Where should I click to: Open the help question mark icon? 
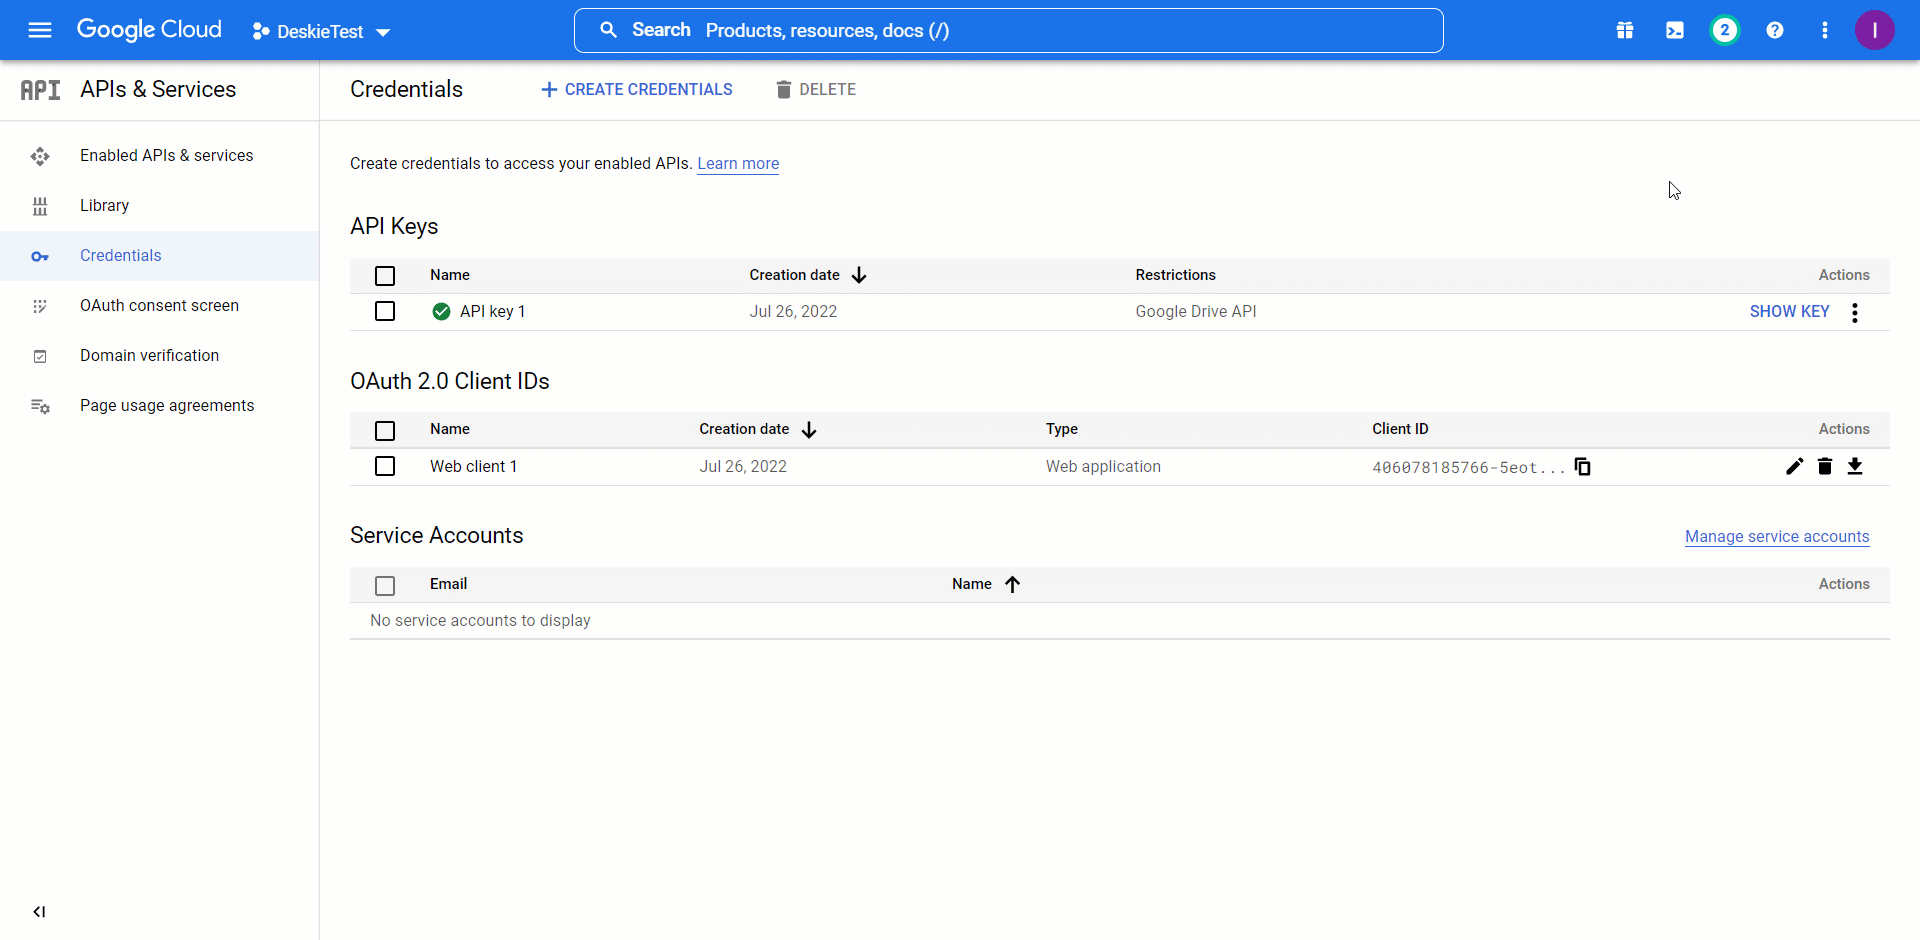[1775, 30]
